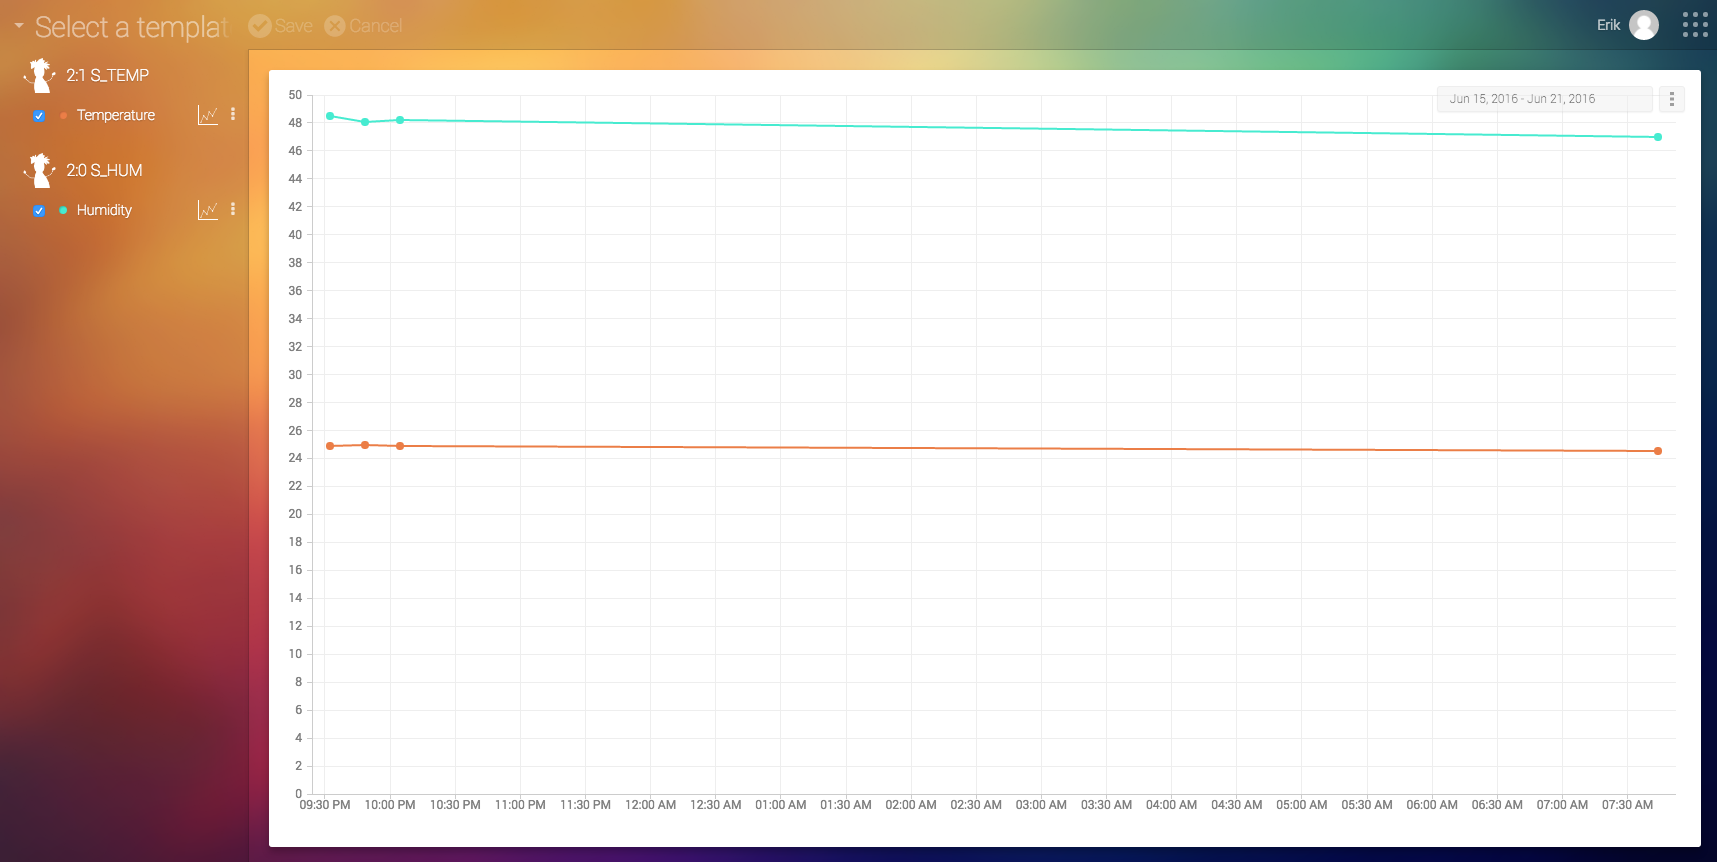This screenshot has height=862, width=1717.
Task: Click the teal Humidity color dot
Action: pyautogui.click(x=63, y=210)
